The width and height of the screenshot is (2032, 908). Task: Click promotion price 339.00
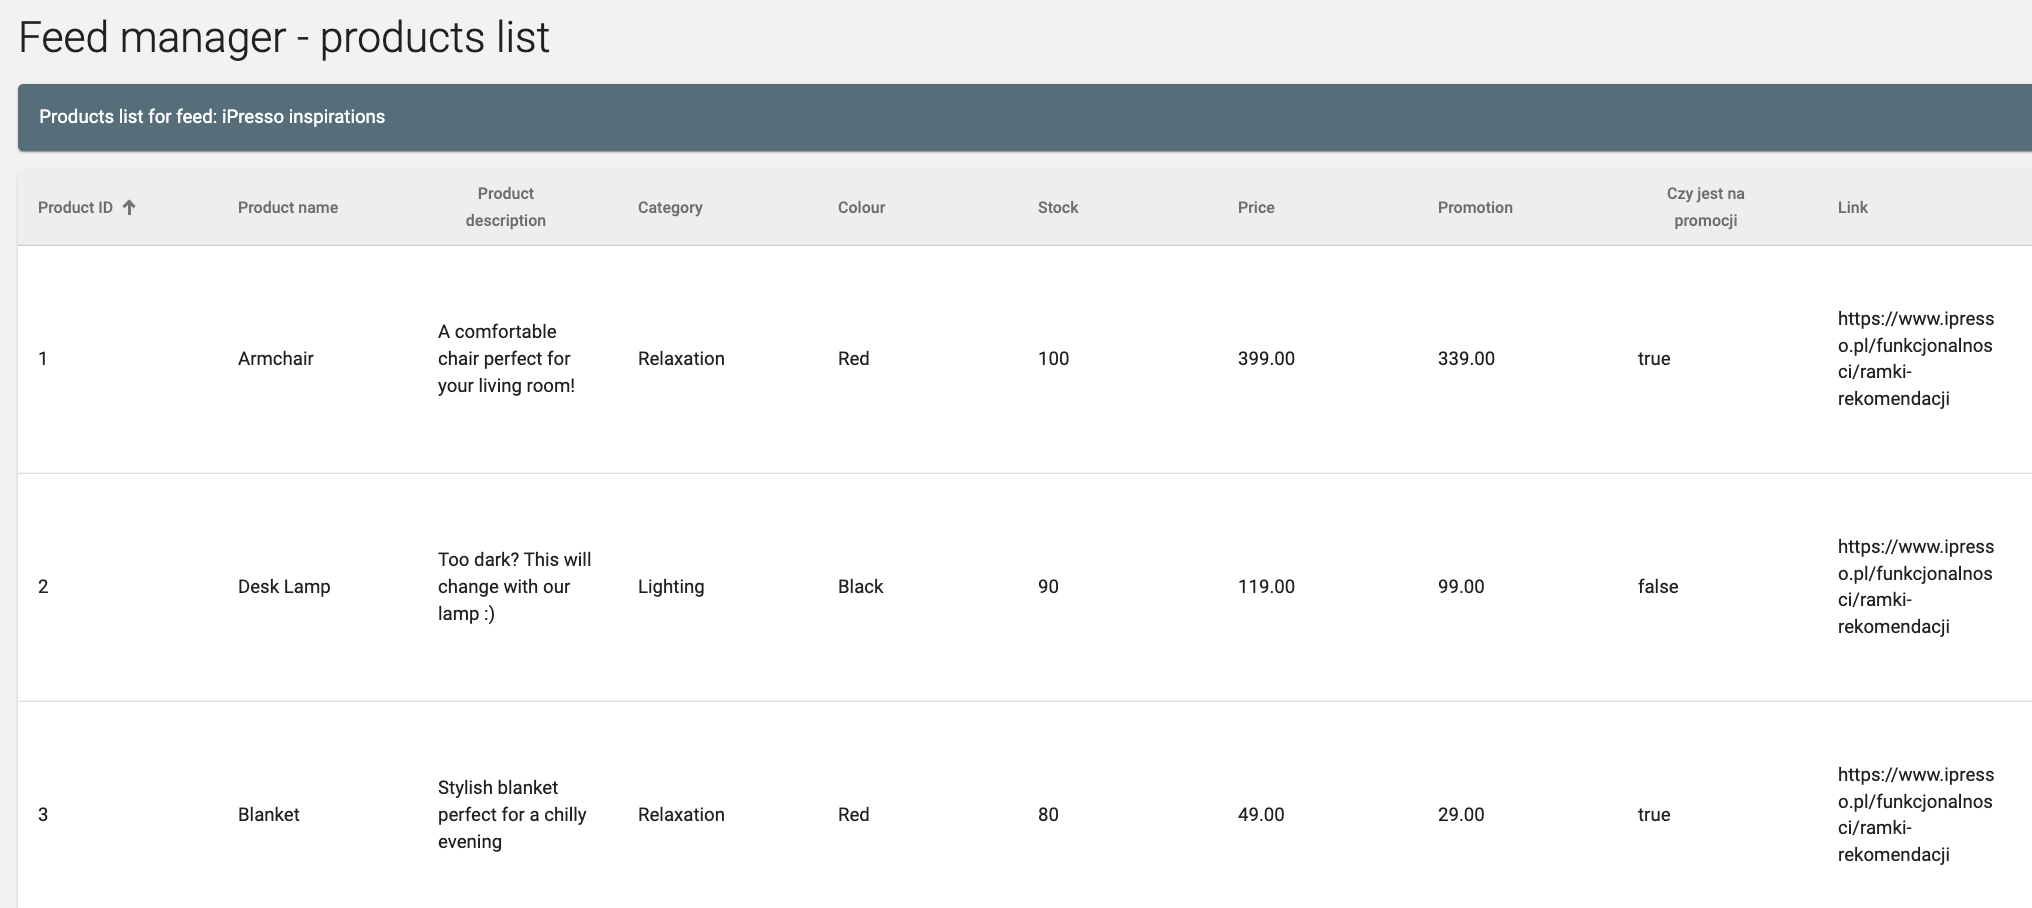click(x=1466, y=358)
